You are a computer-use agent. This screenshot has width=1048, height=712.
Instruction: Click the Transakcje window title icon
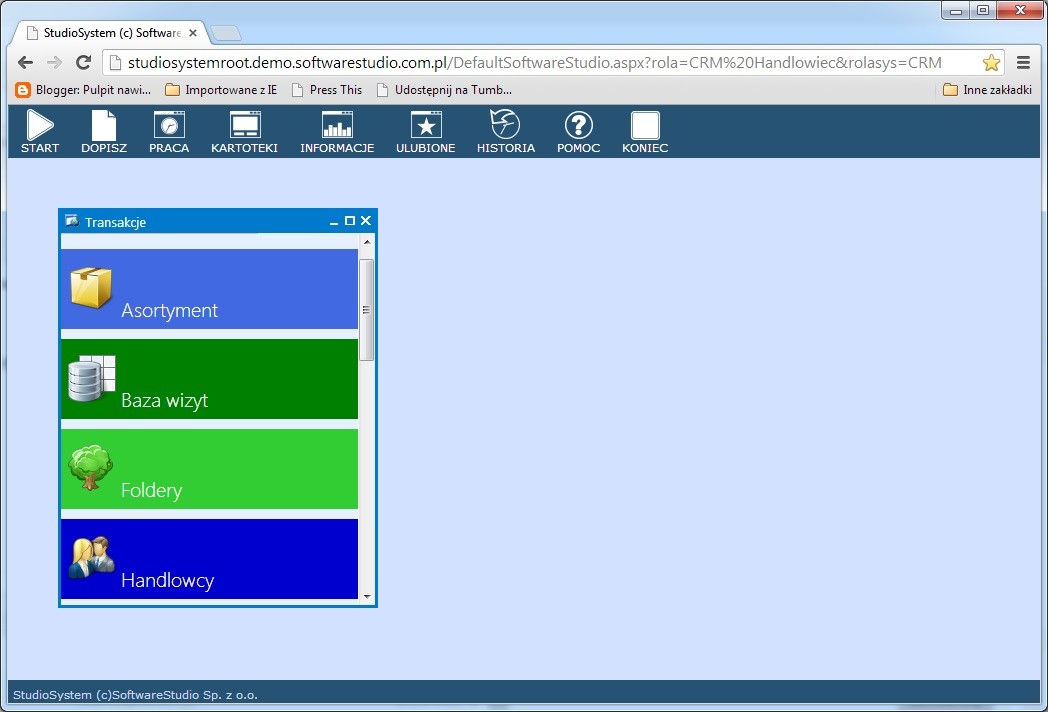tap(72, 221)
